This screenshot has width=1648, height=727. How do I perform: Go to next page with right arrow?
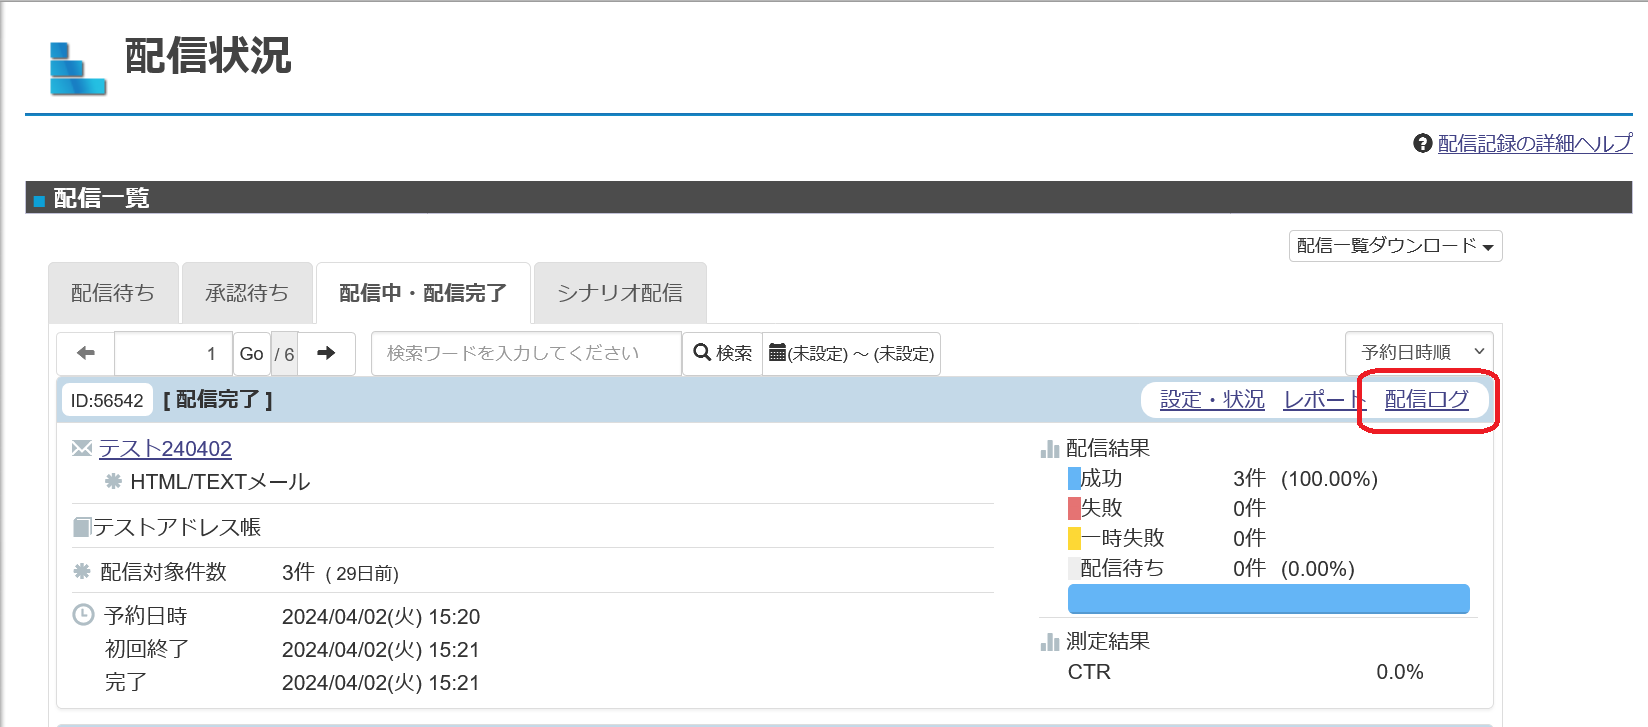coord(326,353)
